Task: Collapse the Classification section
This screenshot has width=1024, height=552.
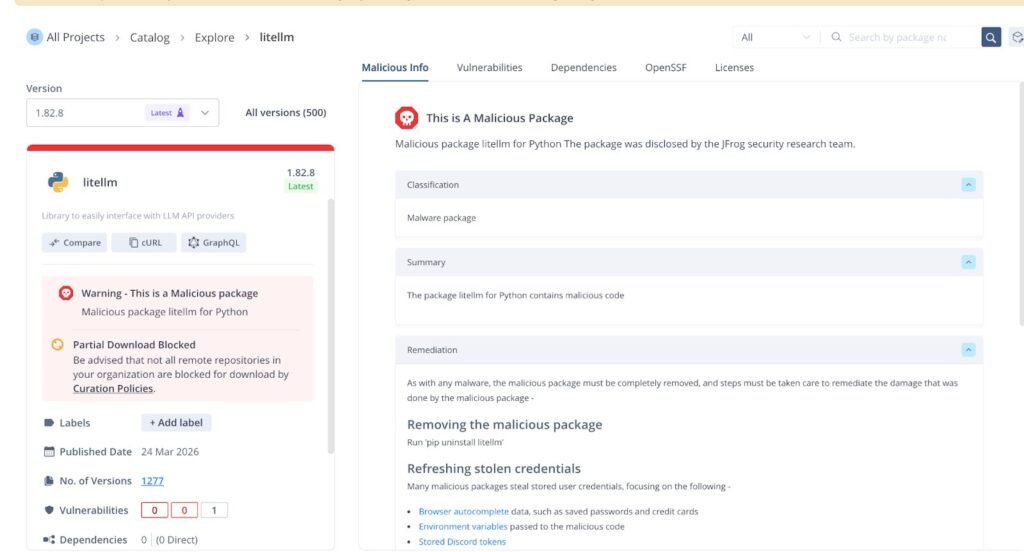Action: [x=967, y=185]
